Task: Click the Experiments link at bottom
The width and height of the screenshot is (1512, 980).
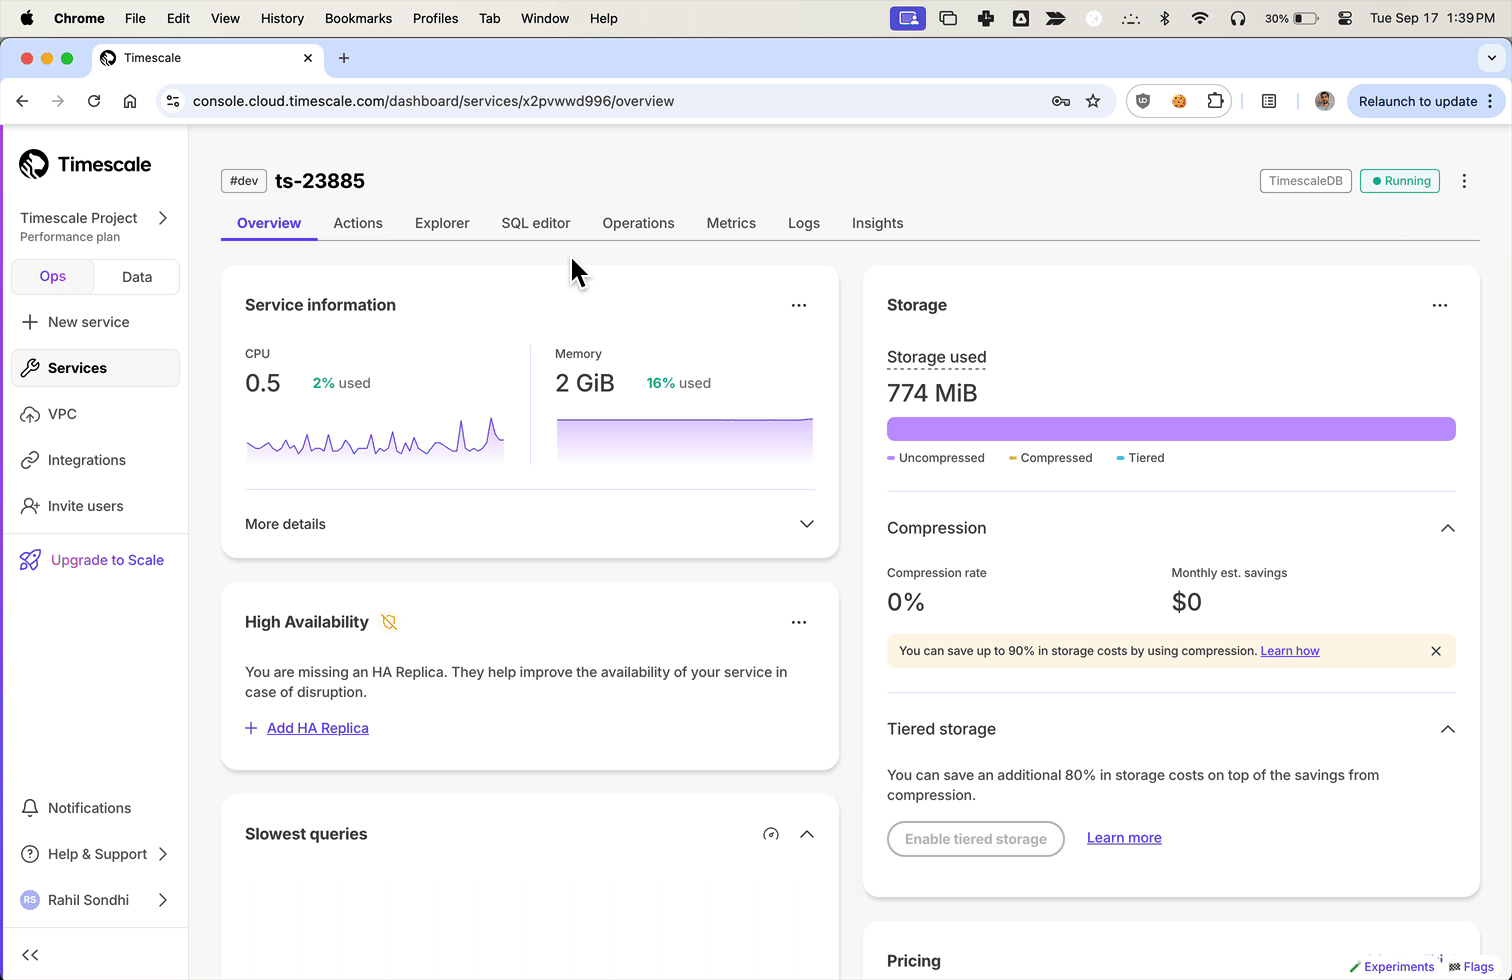Action: click(1391, 967)
